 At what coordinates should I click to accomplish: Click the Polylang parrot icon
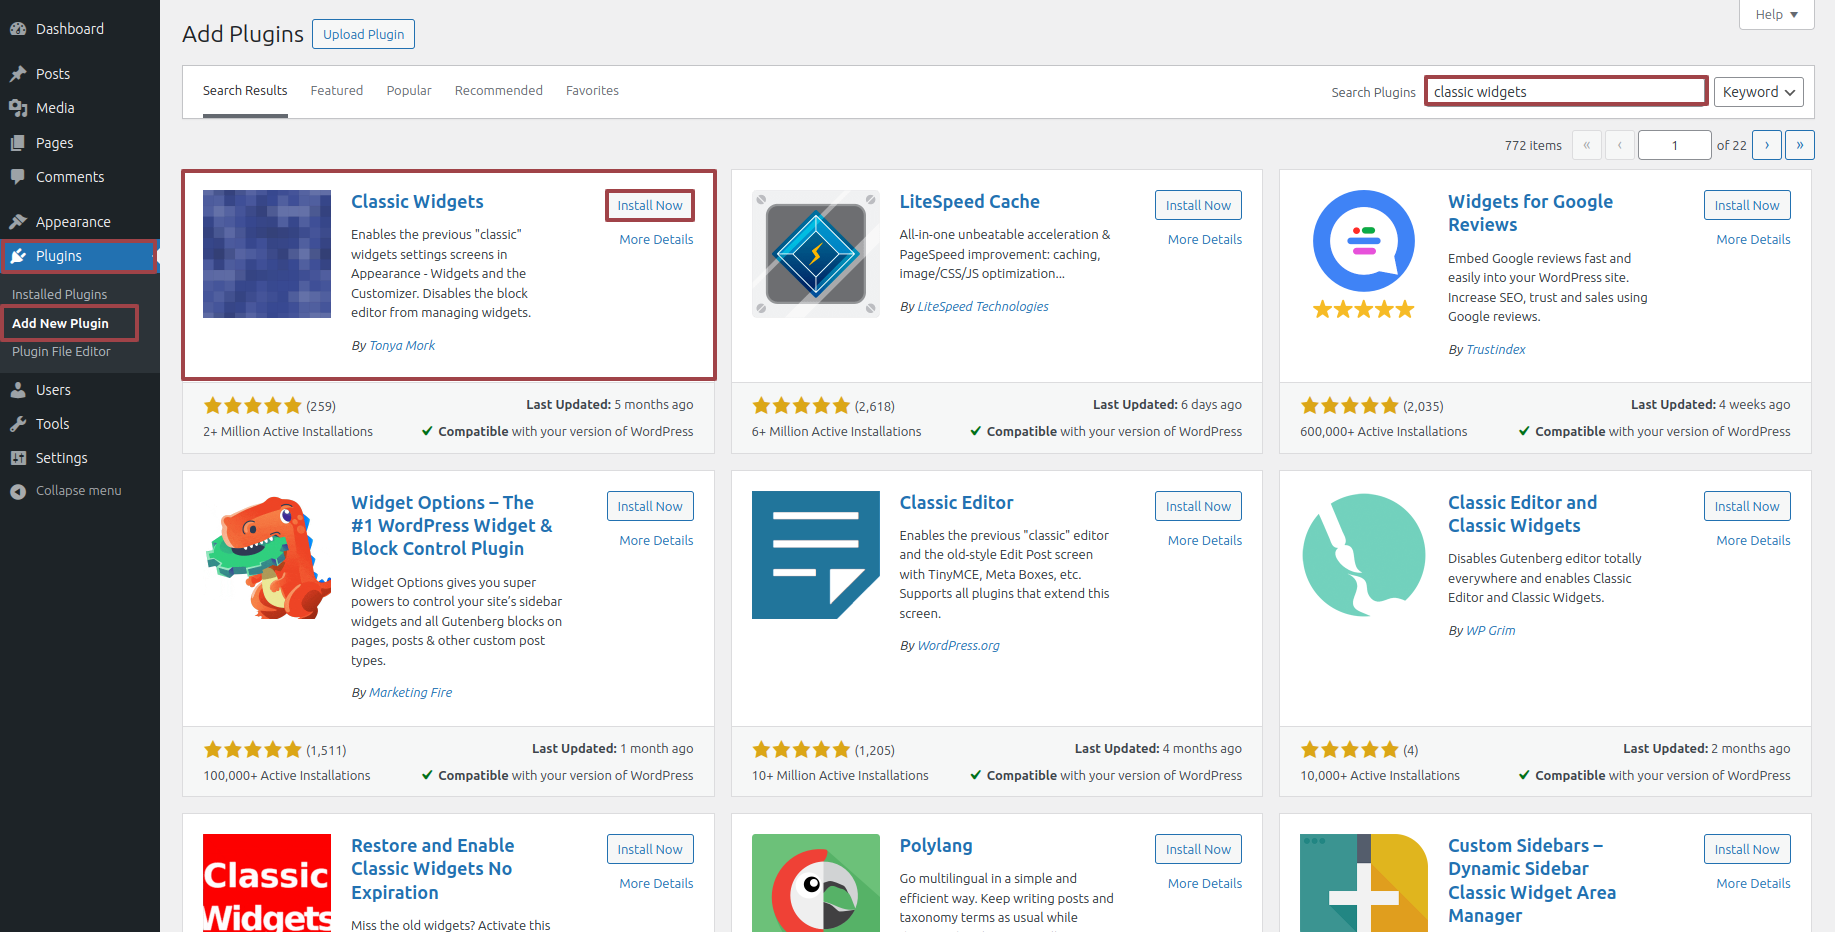point(816,883)
